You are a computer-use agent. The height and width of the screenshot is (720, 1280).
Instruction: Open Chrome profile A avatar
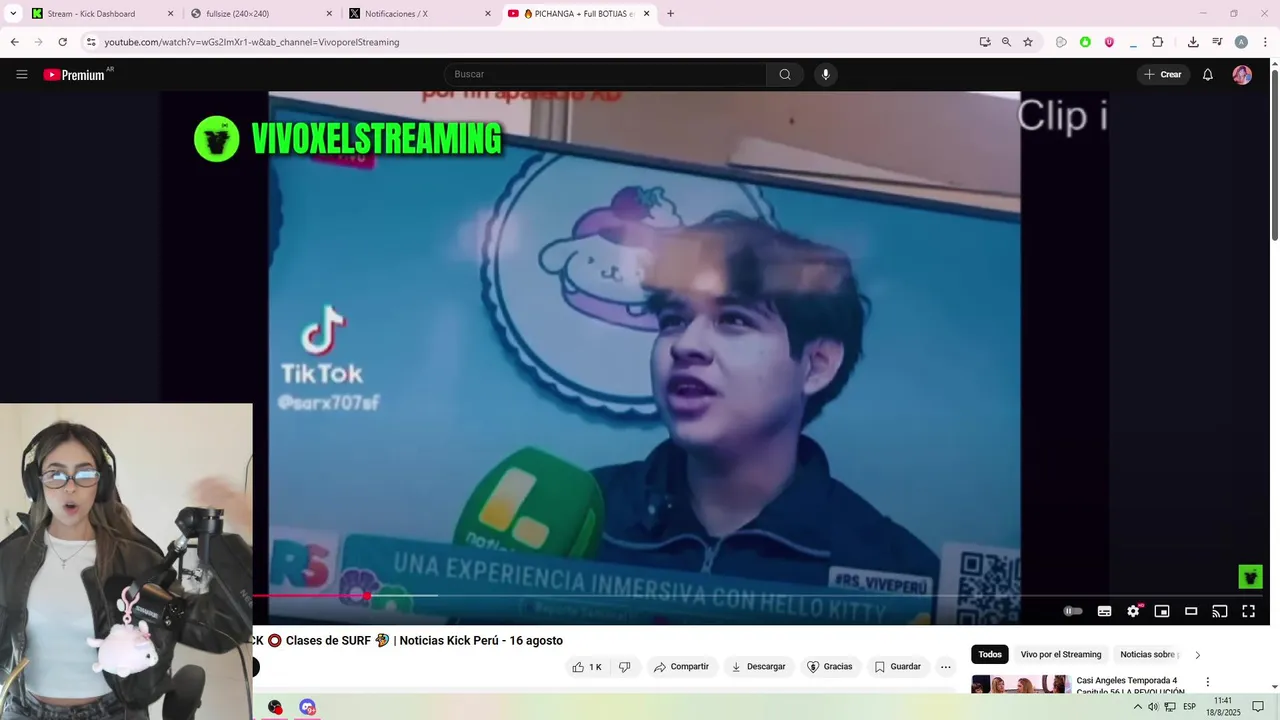[1241, 42]
